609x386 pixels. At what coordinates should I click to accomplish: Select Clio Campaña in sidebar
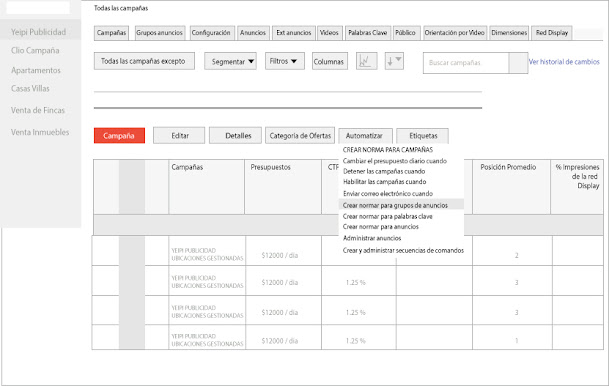(35, 50)
